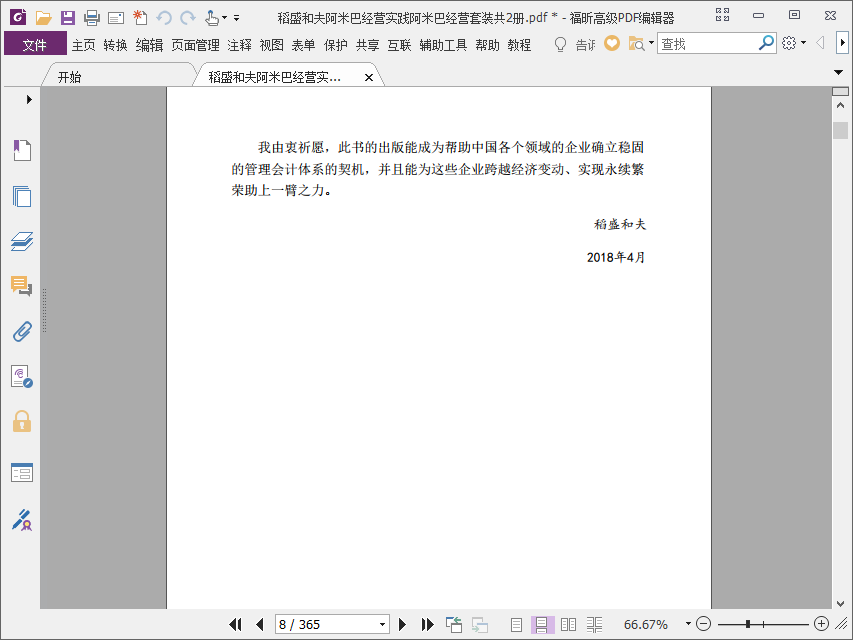The width and height of the screenshot is (853, 640).
Task: Go to the last page
Action: pos(428,624)
